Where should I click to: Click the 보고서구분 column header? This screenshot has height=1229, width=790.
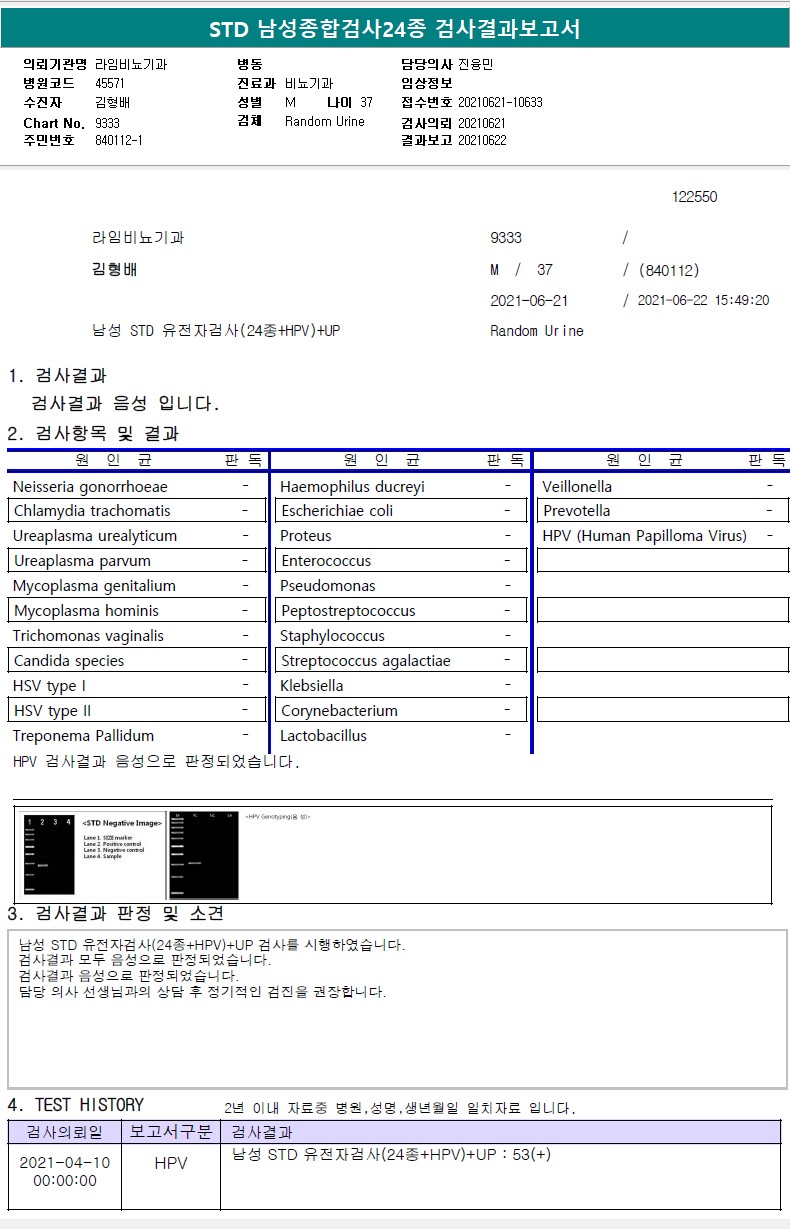tap(171, 1132)
